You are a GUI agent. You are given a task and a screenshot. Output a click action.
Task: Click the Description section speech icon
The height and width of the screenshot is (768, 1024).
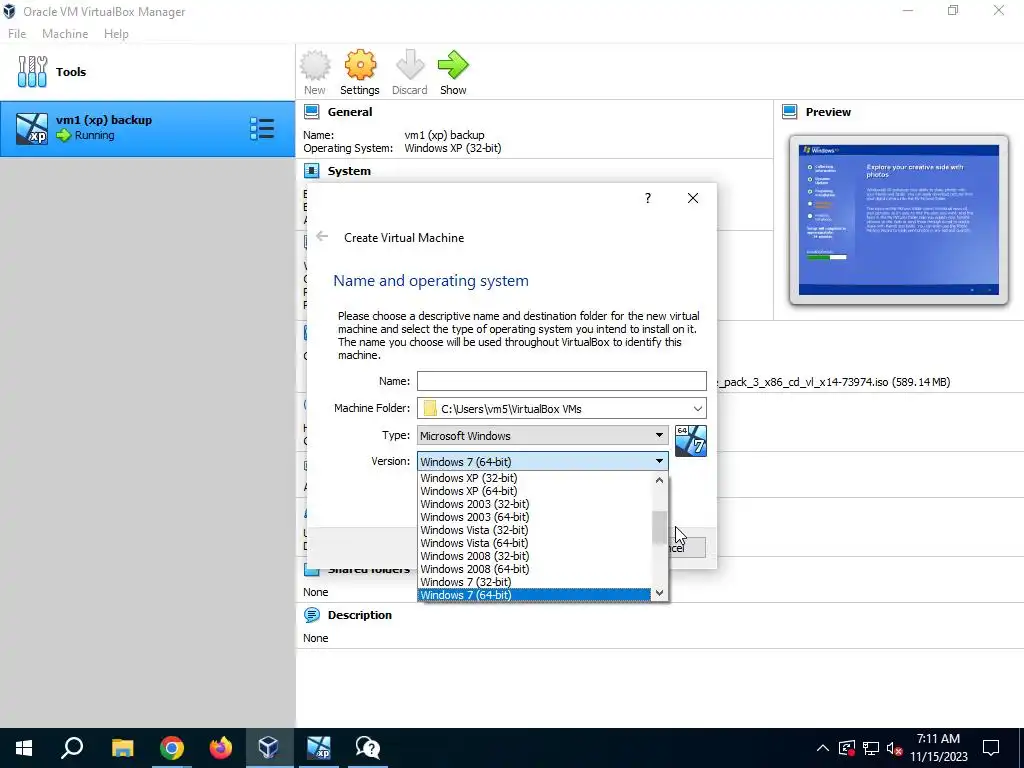tap(312, 615)
